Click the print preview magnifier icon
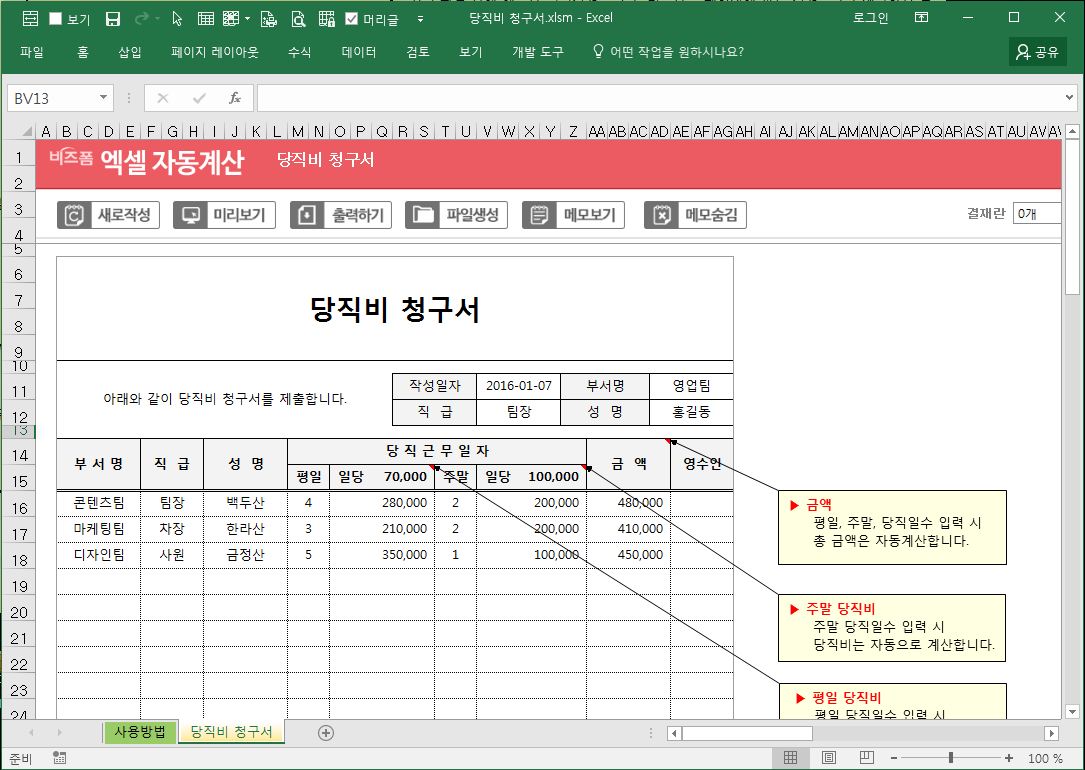 pyautogui.click(x=298, y=18)
